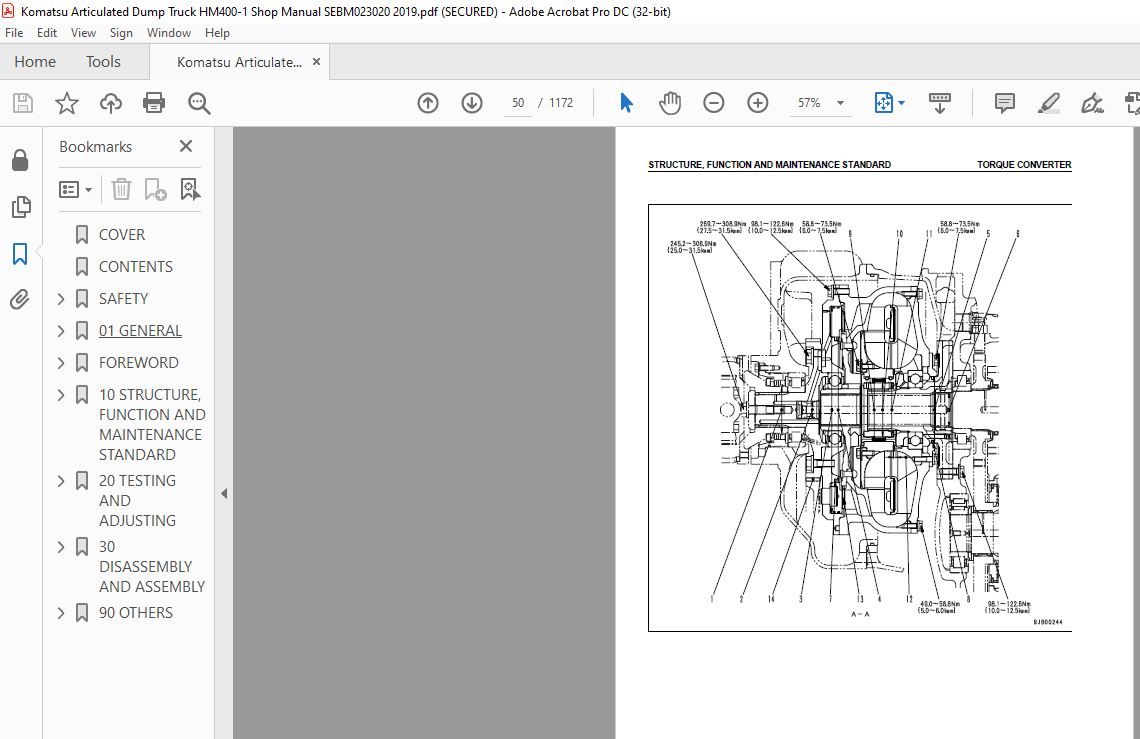Viewport: 1140px width, 739px height.
Task: Open Attachments paperclip panel
Action: coord(20,299)
